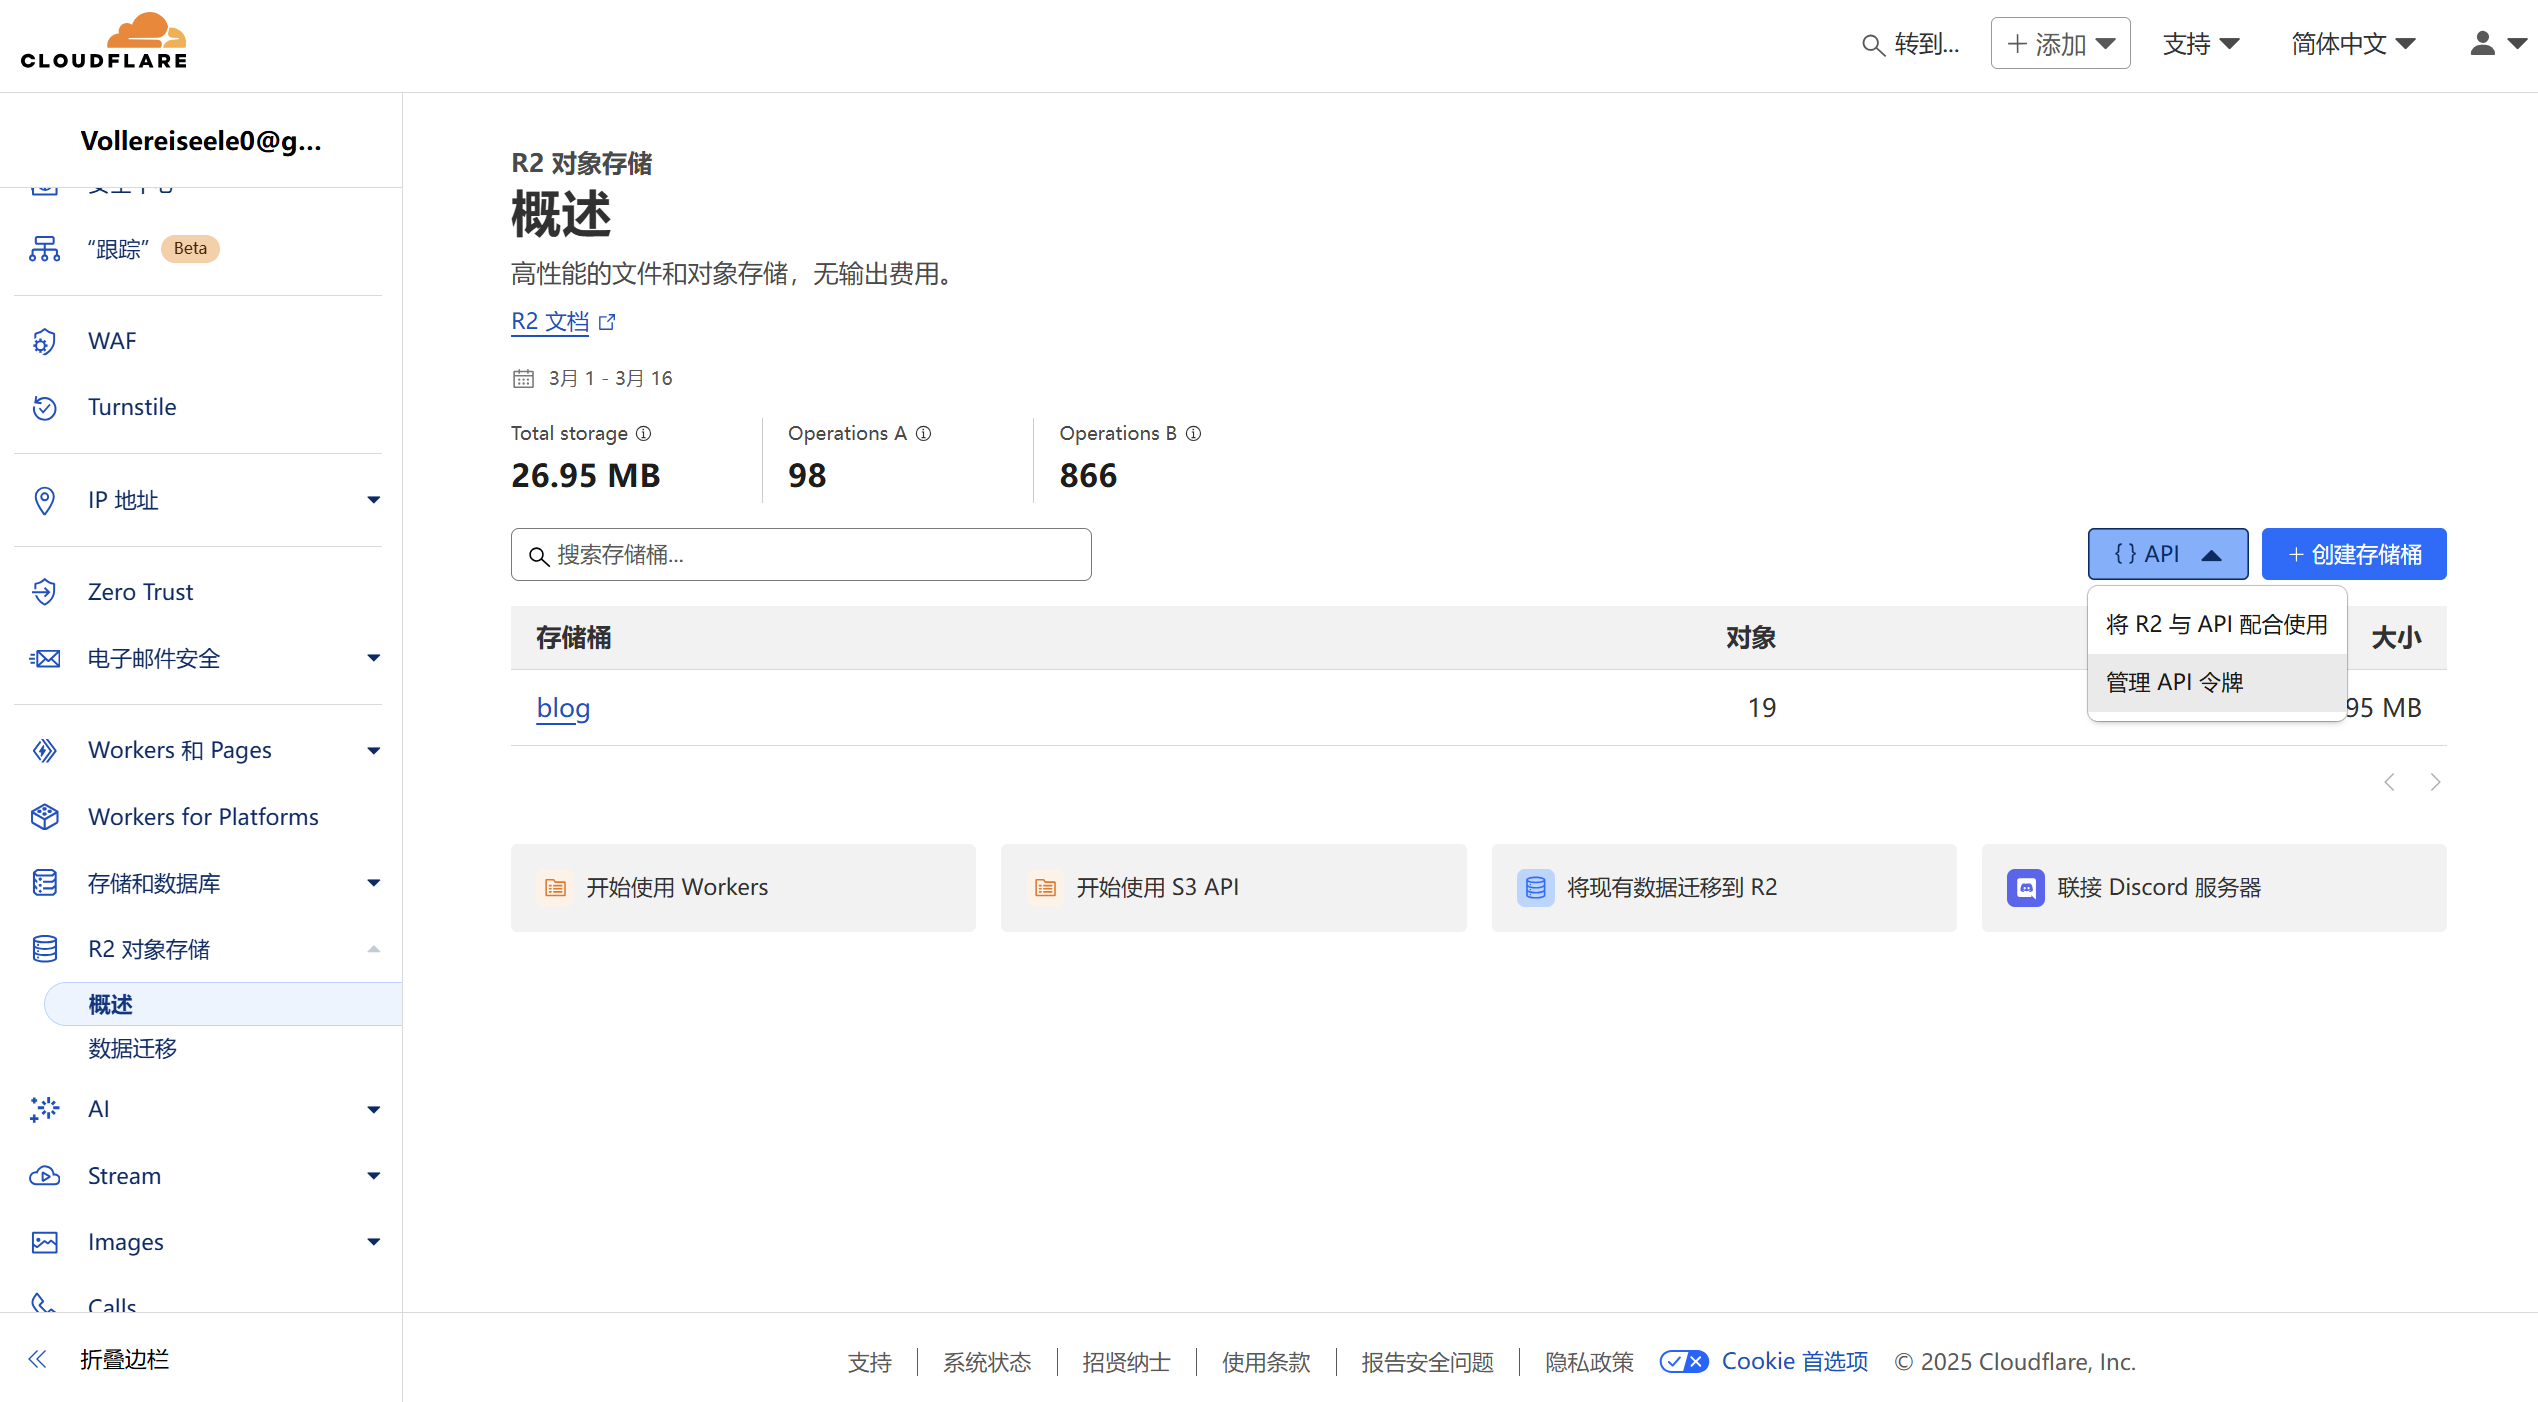This screenshot has height=1402, width=2538.
Task: Click the 创建存储桶 button
Action: coord(2354,554)
